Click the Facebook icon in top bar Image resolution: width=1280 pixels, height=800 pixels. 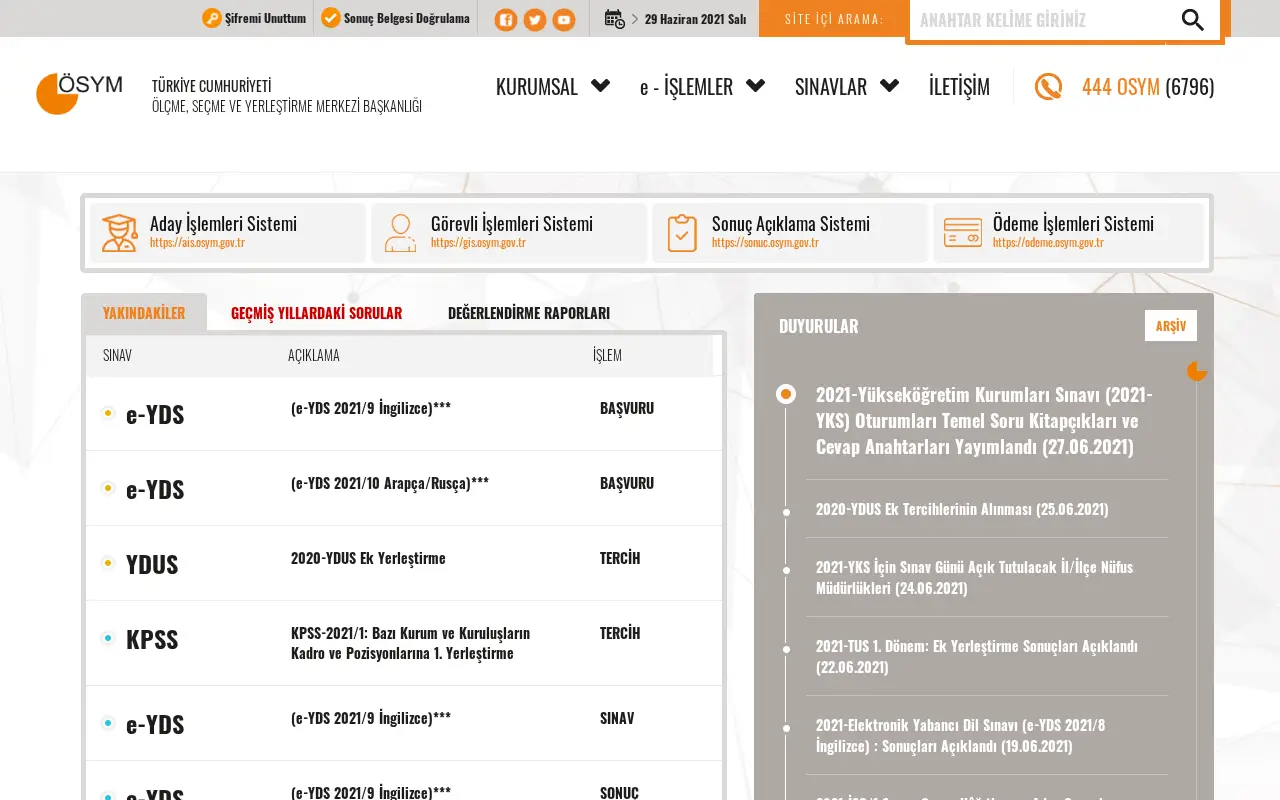(506, 20)
